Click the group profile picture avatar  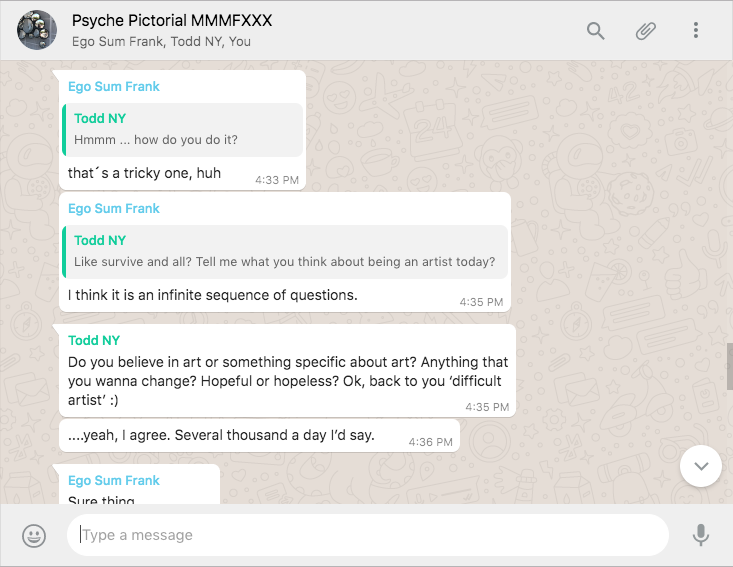37,31
